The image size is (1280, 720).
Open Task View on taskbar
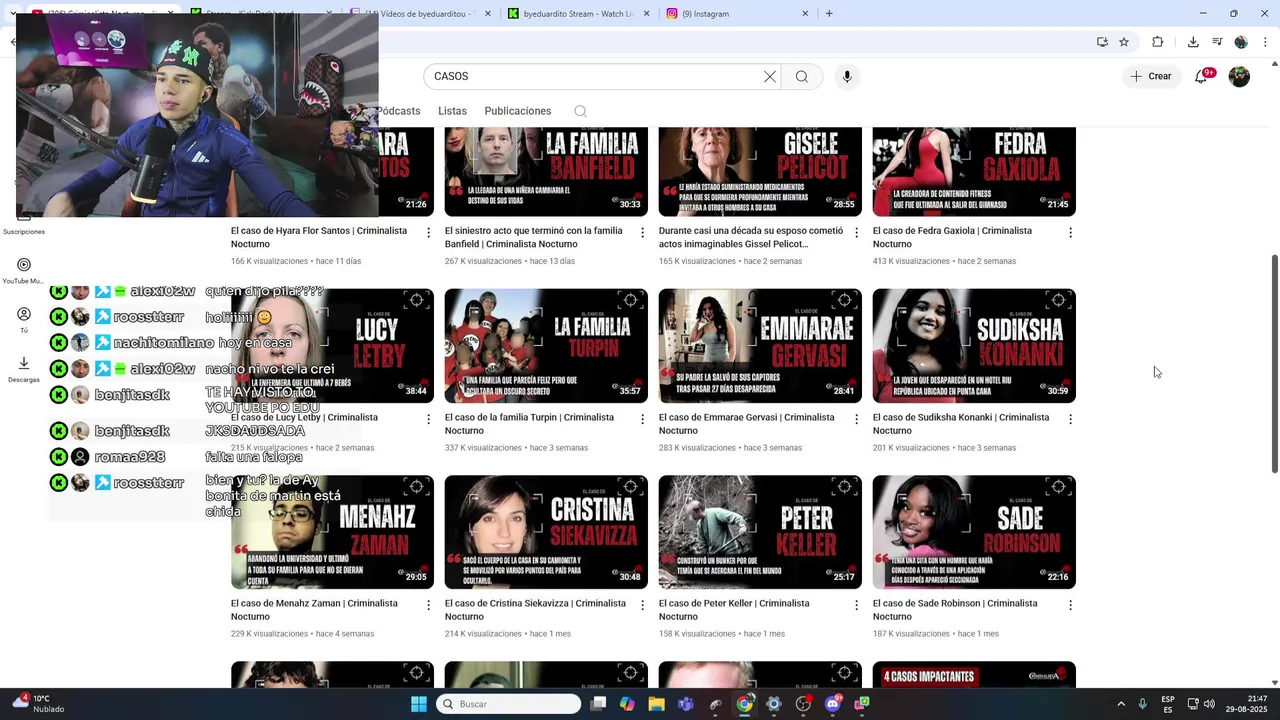(x=598, y=704)
